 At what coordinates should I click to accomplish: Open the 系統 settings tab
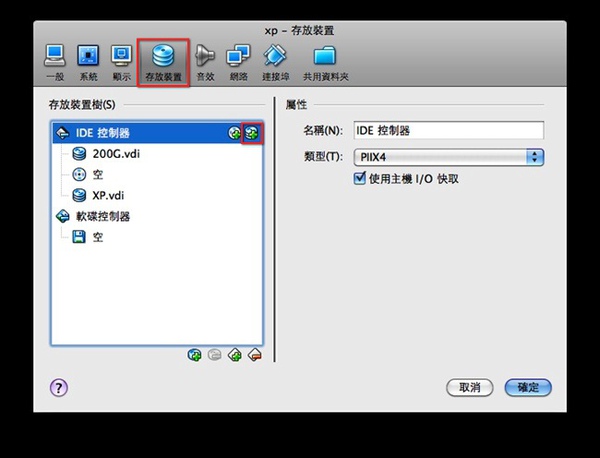coord(88,62)
